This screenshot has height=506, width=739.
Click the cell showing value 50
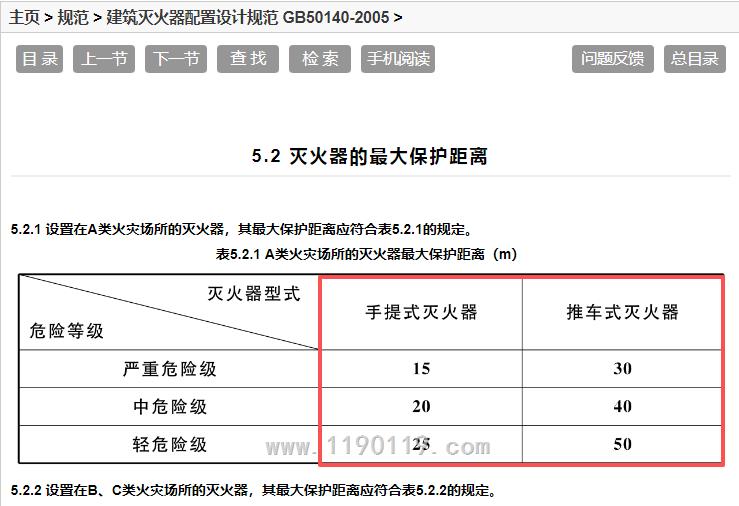pos(622,445)
